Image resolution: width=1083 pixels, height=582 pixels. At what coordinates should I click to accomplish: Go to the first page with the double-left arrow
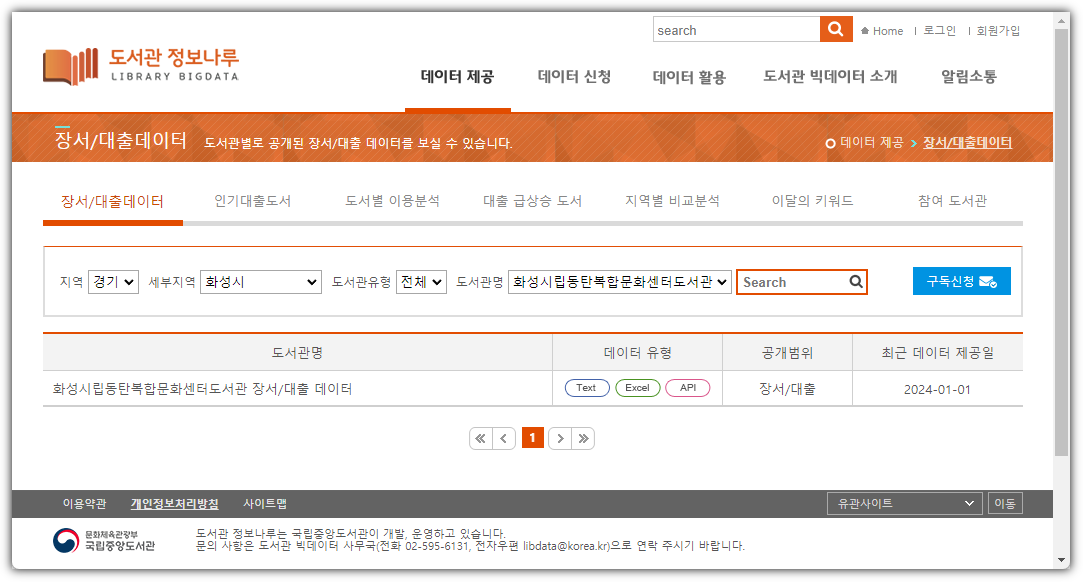481,438
